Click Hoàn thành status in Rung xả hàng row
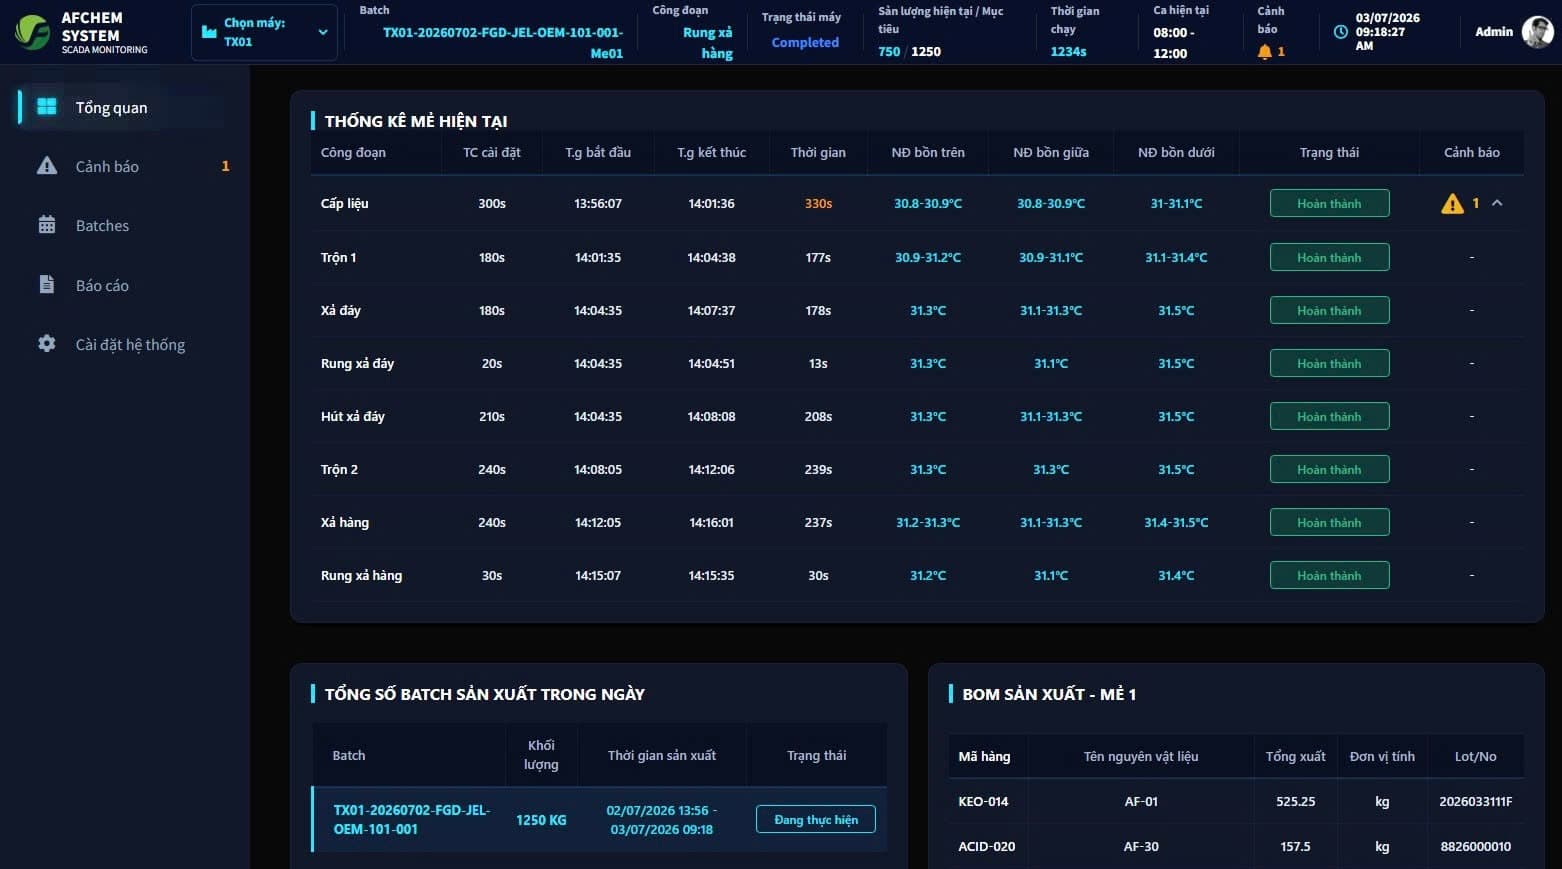 pos(1329,575)
